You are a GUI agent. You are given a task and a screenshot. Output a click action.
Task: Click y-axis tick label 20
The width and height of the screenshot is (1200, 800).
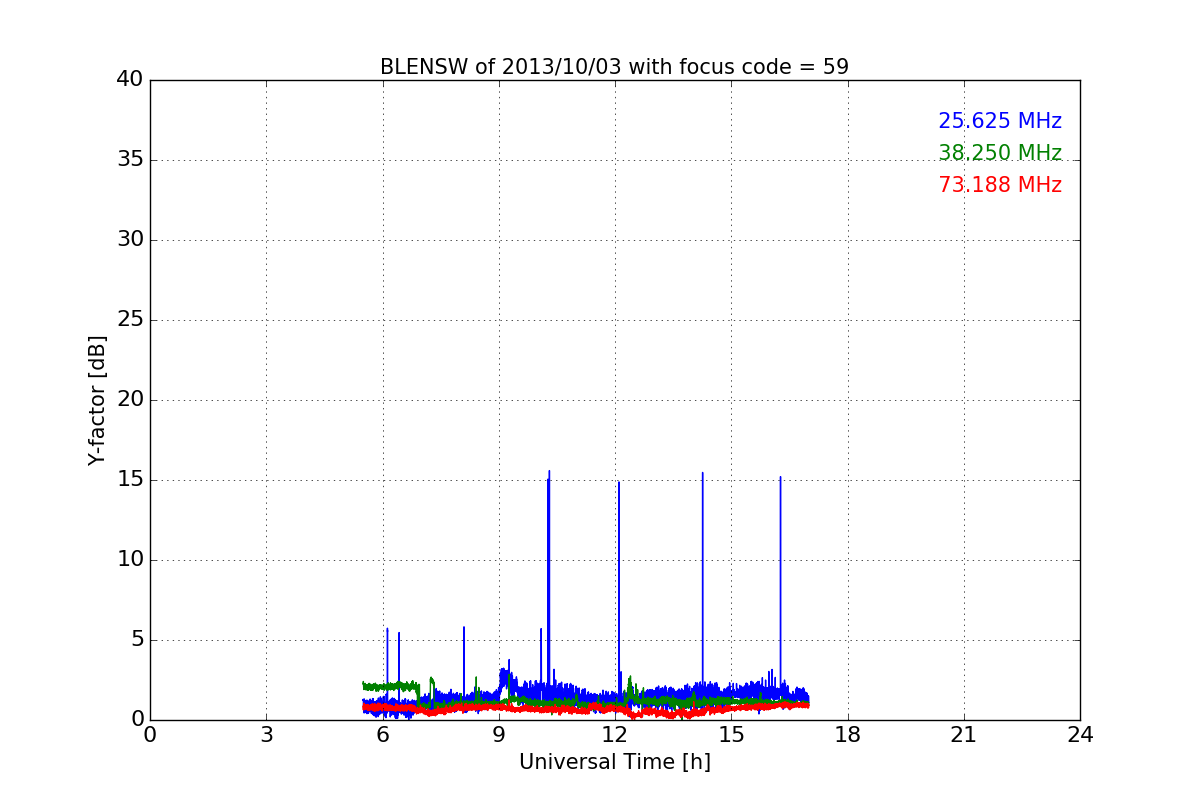pyautogui.click(x=129, y=399)
